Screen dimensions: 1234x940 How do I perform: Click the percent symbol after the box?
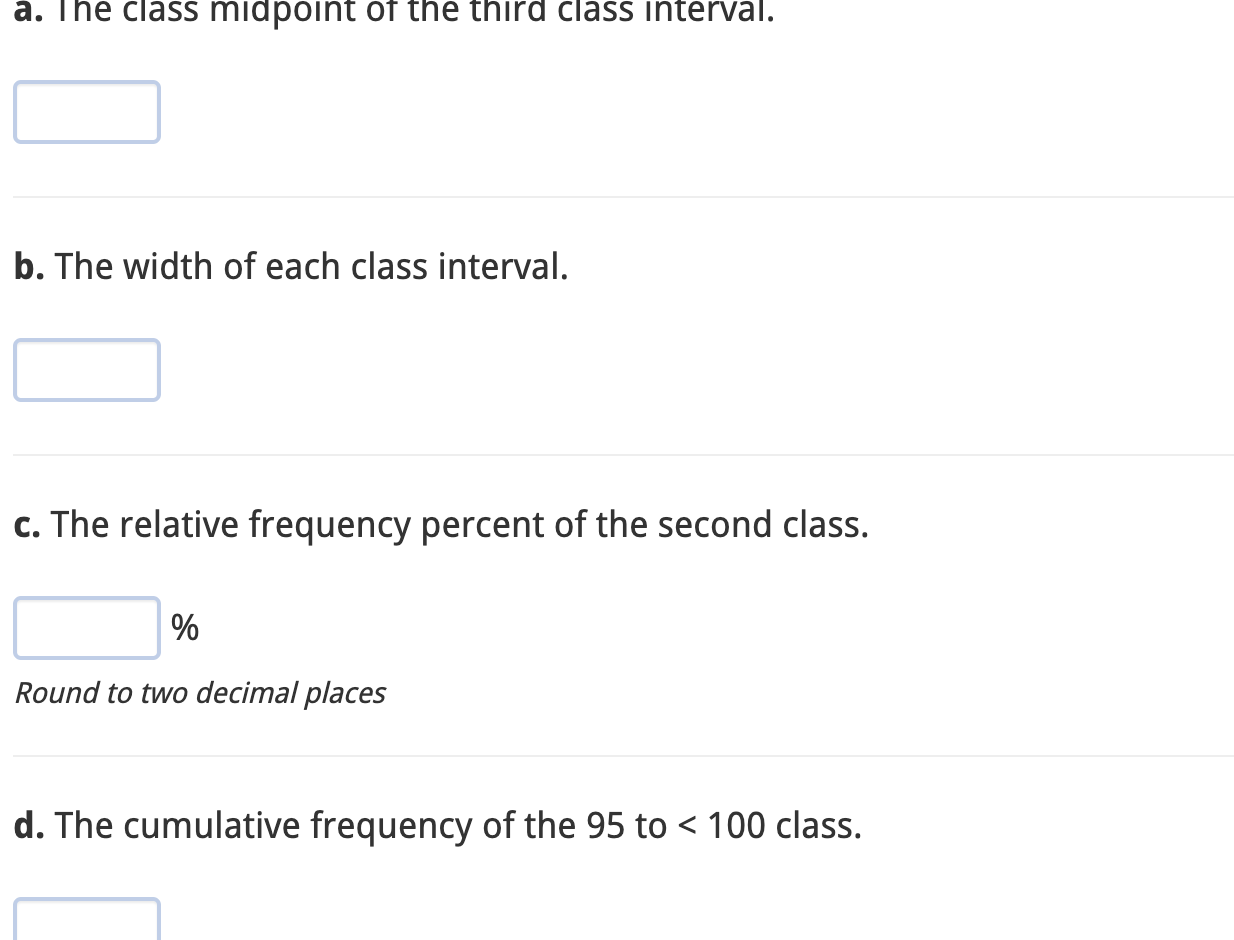tap(185, 627)
